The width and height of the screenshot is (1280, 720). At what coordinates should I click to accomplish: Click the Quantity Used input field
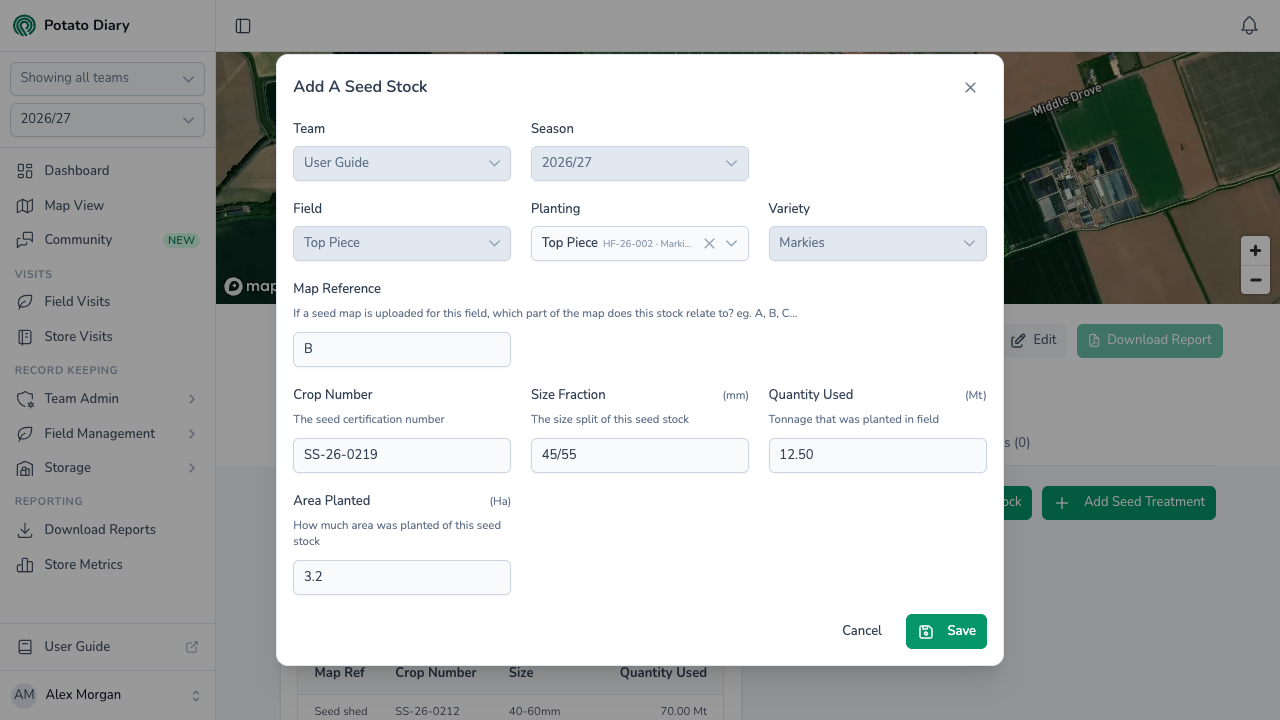tap(878, 455)
